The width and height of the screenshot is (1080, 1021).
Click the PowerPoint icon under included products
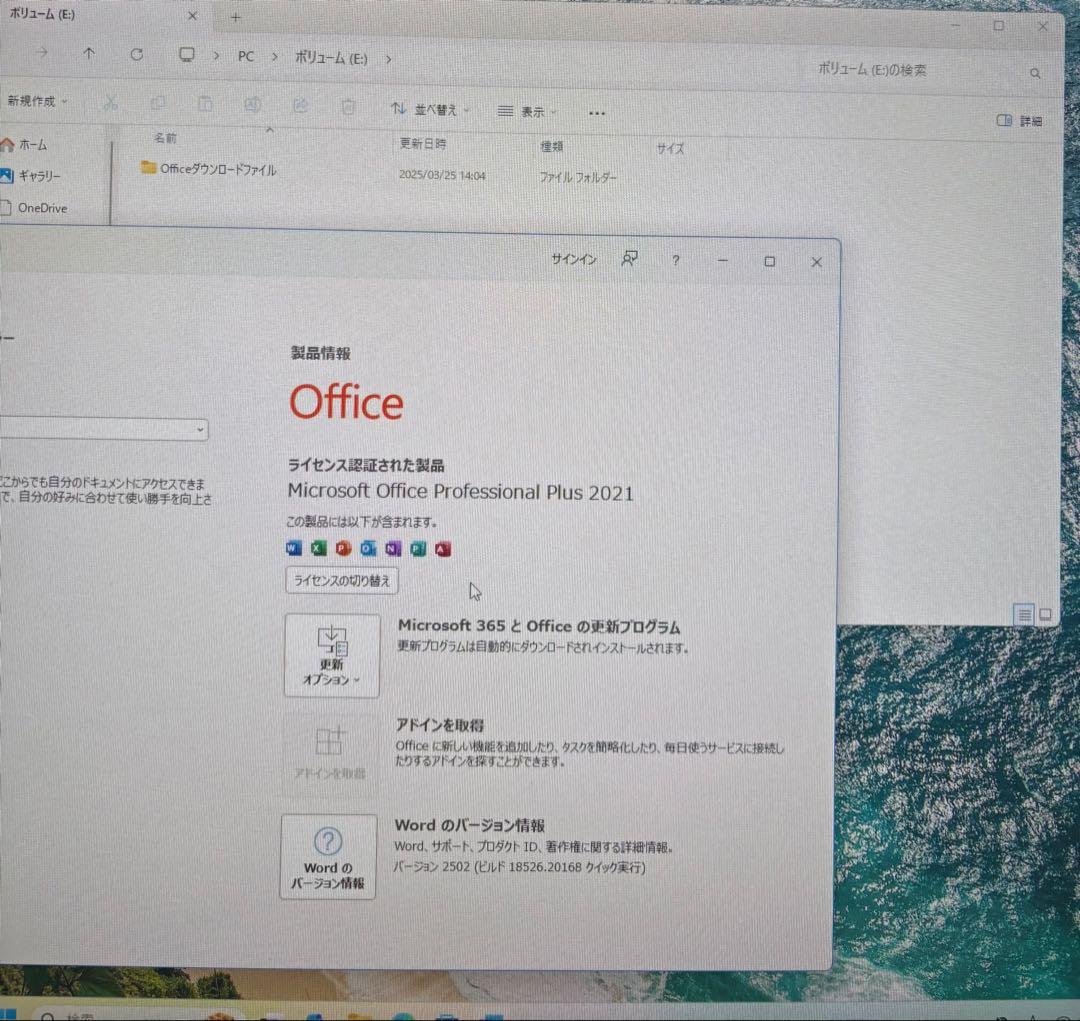tap(341, 548)
